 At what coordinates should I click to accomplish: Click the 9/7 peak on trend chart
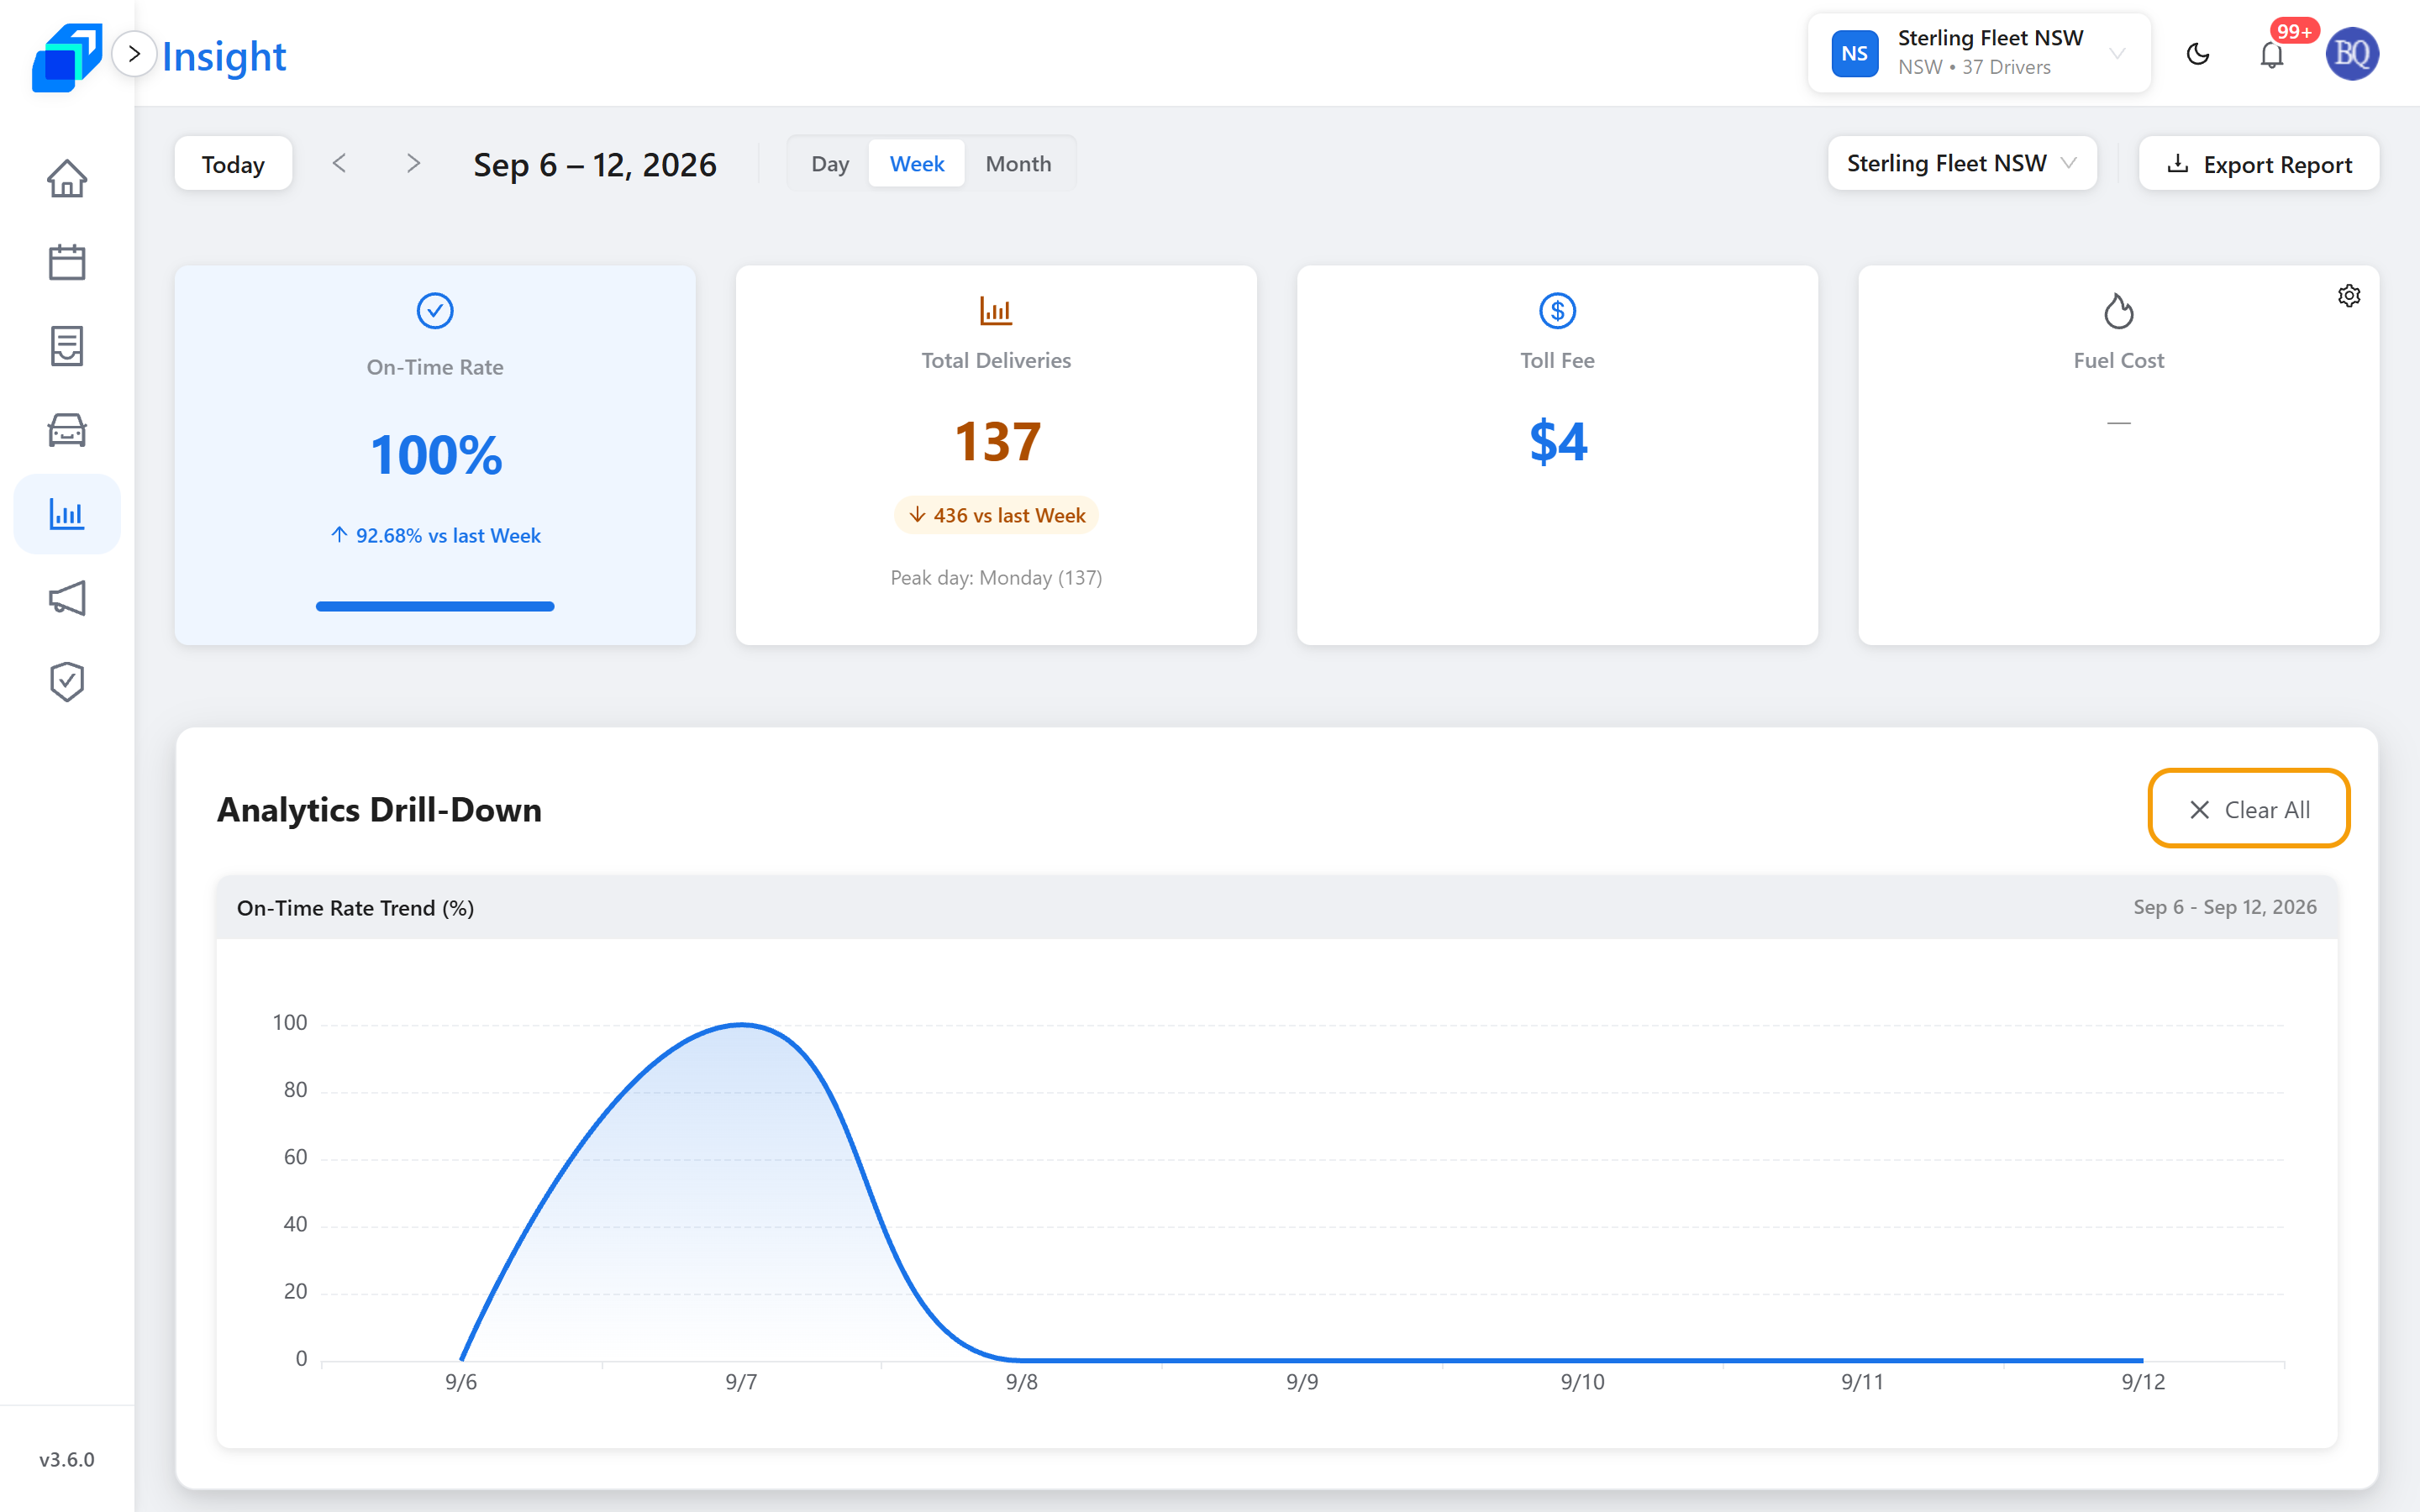pyautogui.click(x=741, y=1025)
